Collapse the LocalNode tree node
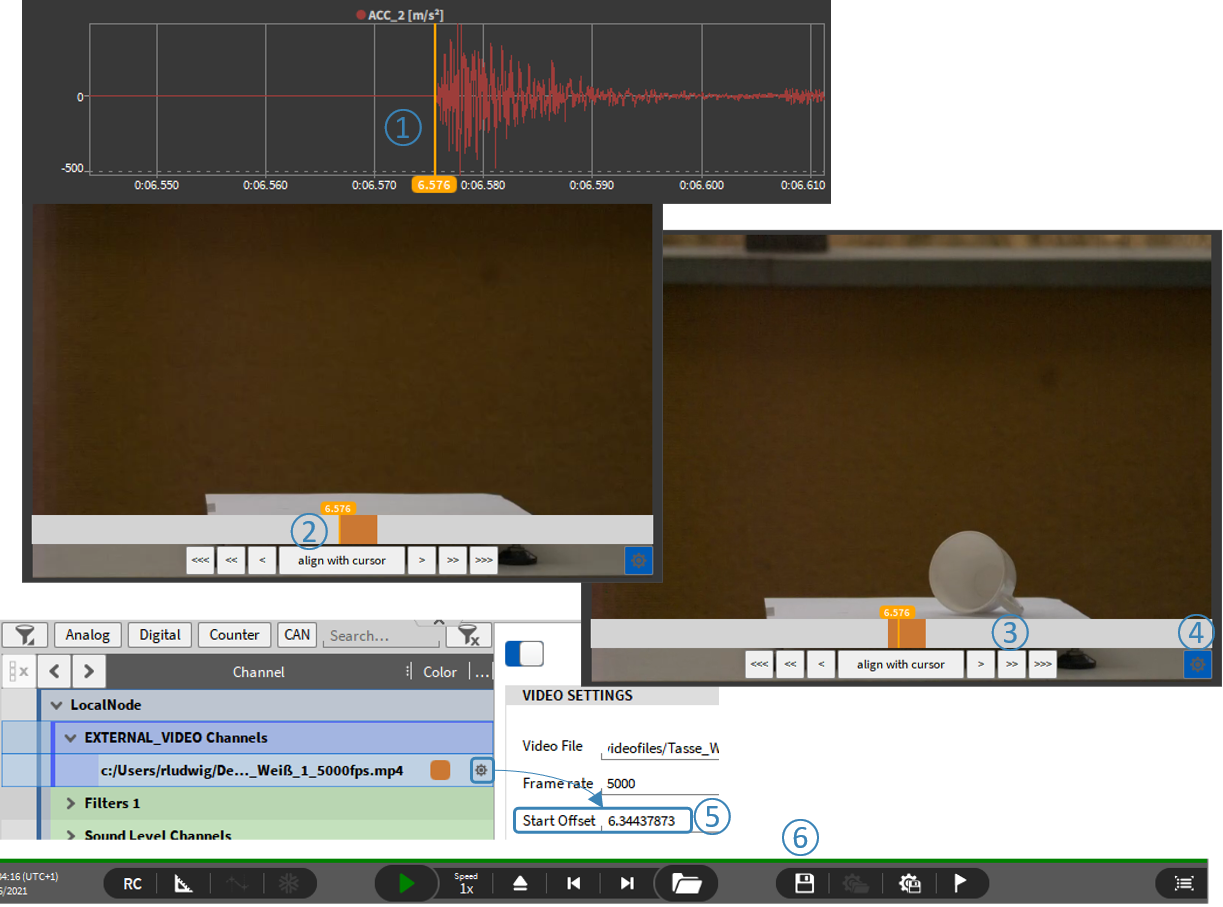This screenshot has width=1223, height=907. [x=57, y=705]
